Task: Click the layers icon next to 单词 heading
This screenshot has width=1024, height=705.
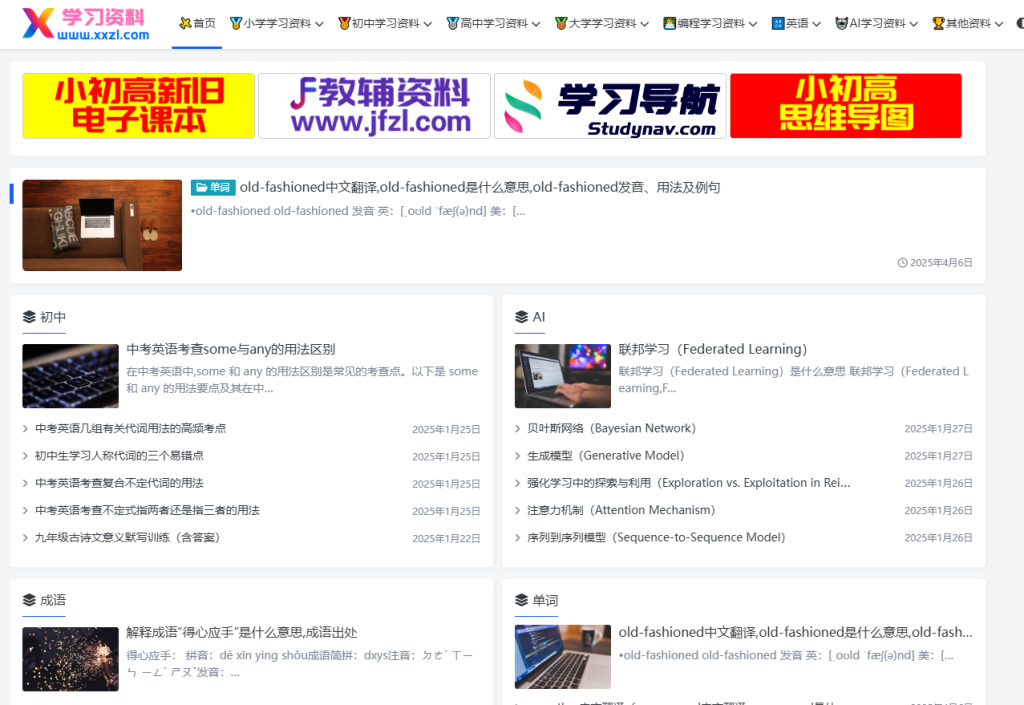Action: [x=521, y=600]
